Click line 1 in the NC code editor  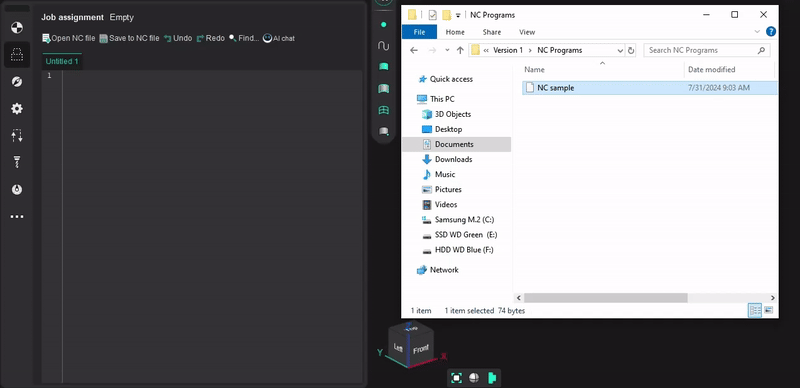tap(212, 76)
